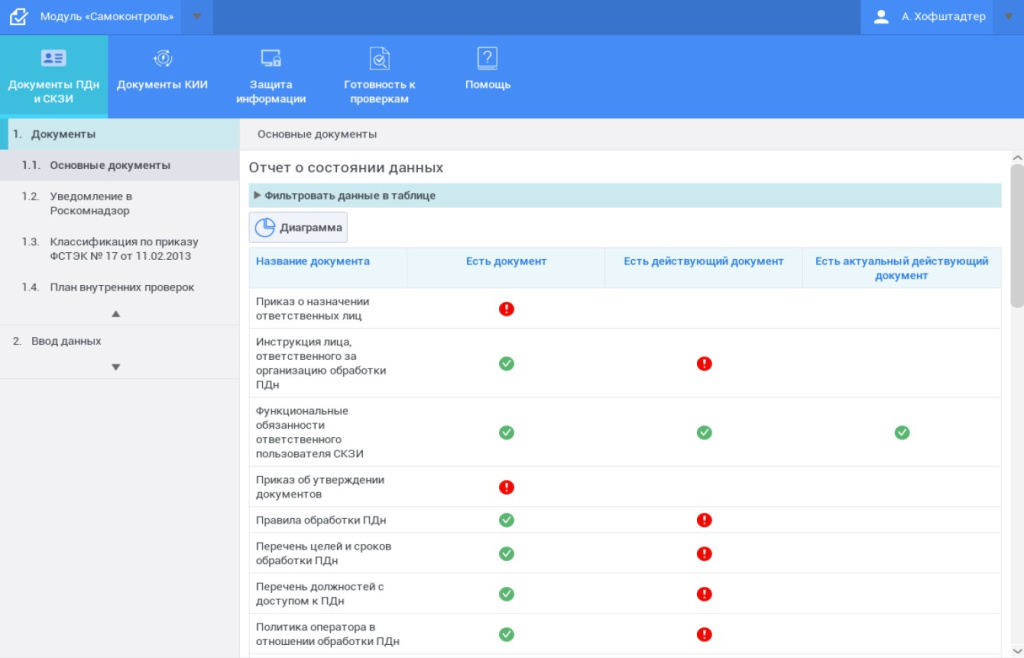Click green check in актуальный действующий документ column
The width and height of the screenshot is (1024, 658).
pyautogui.click(x=902, y=432)
